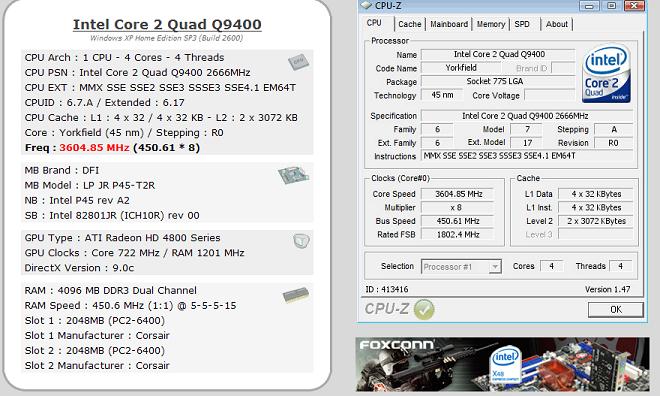Viewport: 660px width, 396px height.
Task: Click the Cores count field
Action: pyautogui.click(x=551, y=266)
